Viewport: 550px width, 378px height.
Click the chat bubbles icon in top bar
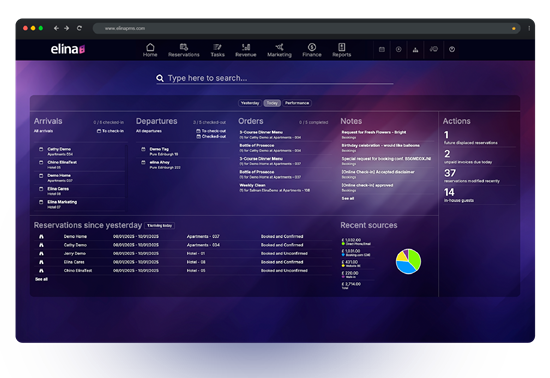pyautogui.click(x=434, y=49)
